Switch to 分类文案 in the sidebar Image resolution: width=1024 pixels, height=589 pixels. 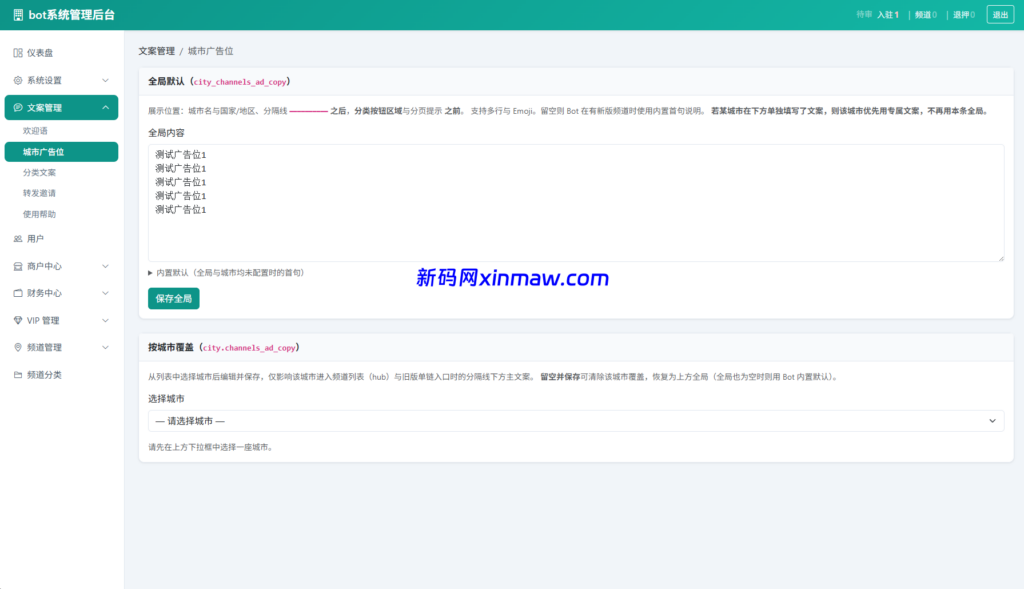click(41, 171)
